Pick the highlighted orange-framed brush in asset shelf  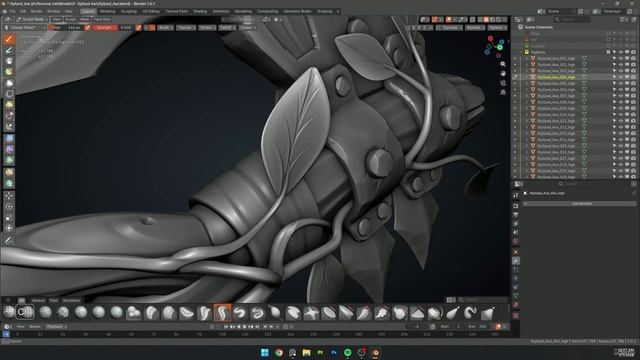(222, 313)
